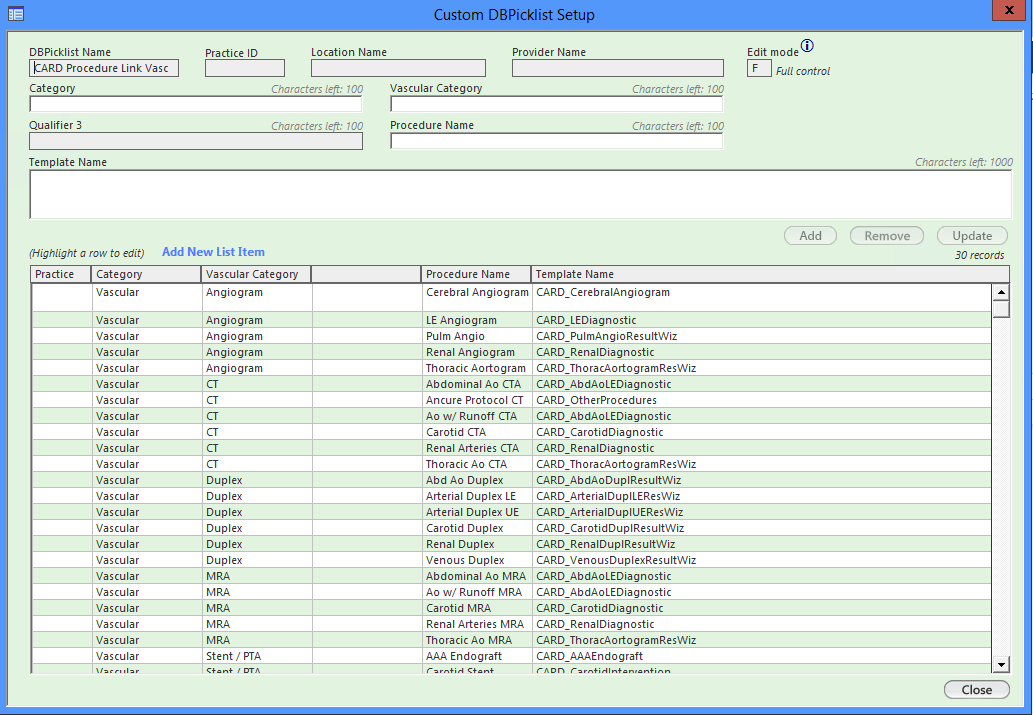Click the Edit mode info icon
Image resolution: width=1033 pixels, height=715 pixels.
pyautogui.click(x=807, y=45)
